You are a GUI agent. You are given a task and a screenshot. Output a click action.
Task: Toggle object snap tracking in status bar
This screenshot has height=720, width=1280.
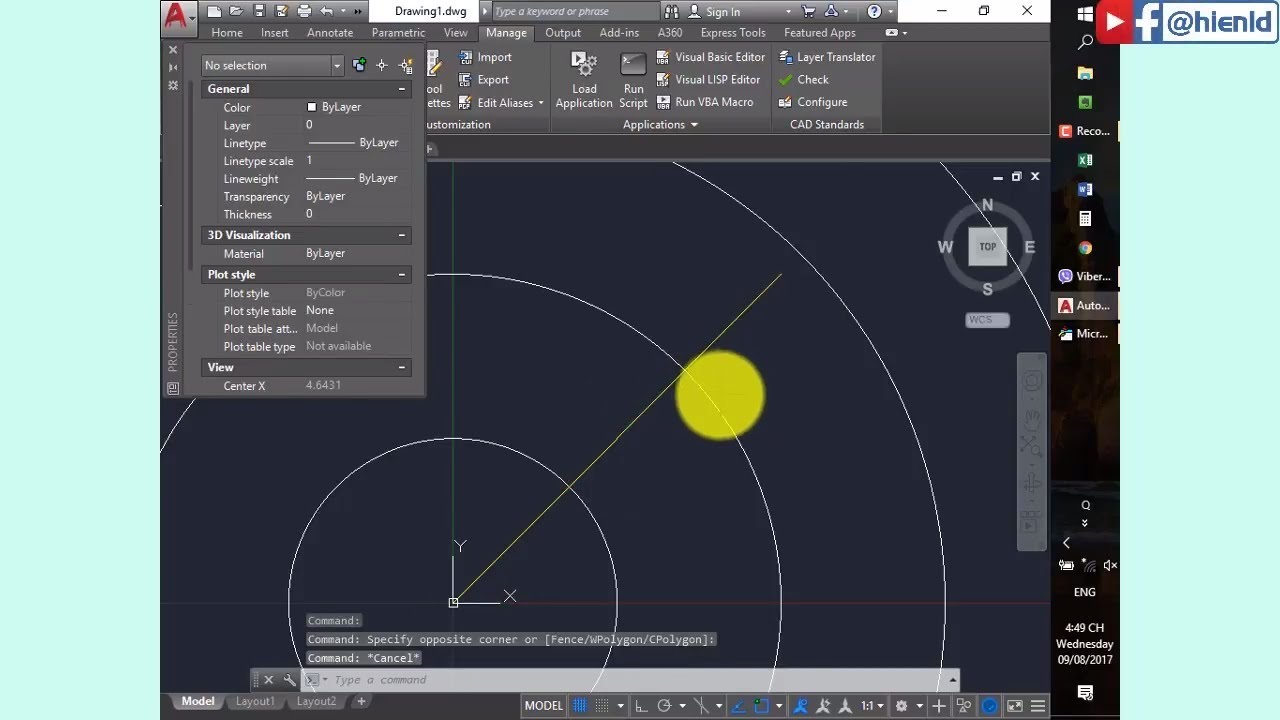pos(738,705)
